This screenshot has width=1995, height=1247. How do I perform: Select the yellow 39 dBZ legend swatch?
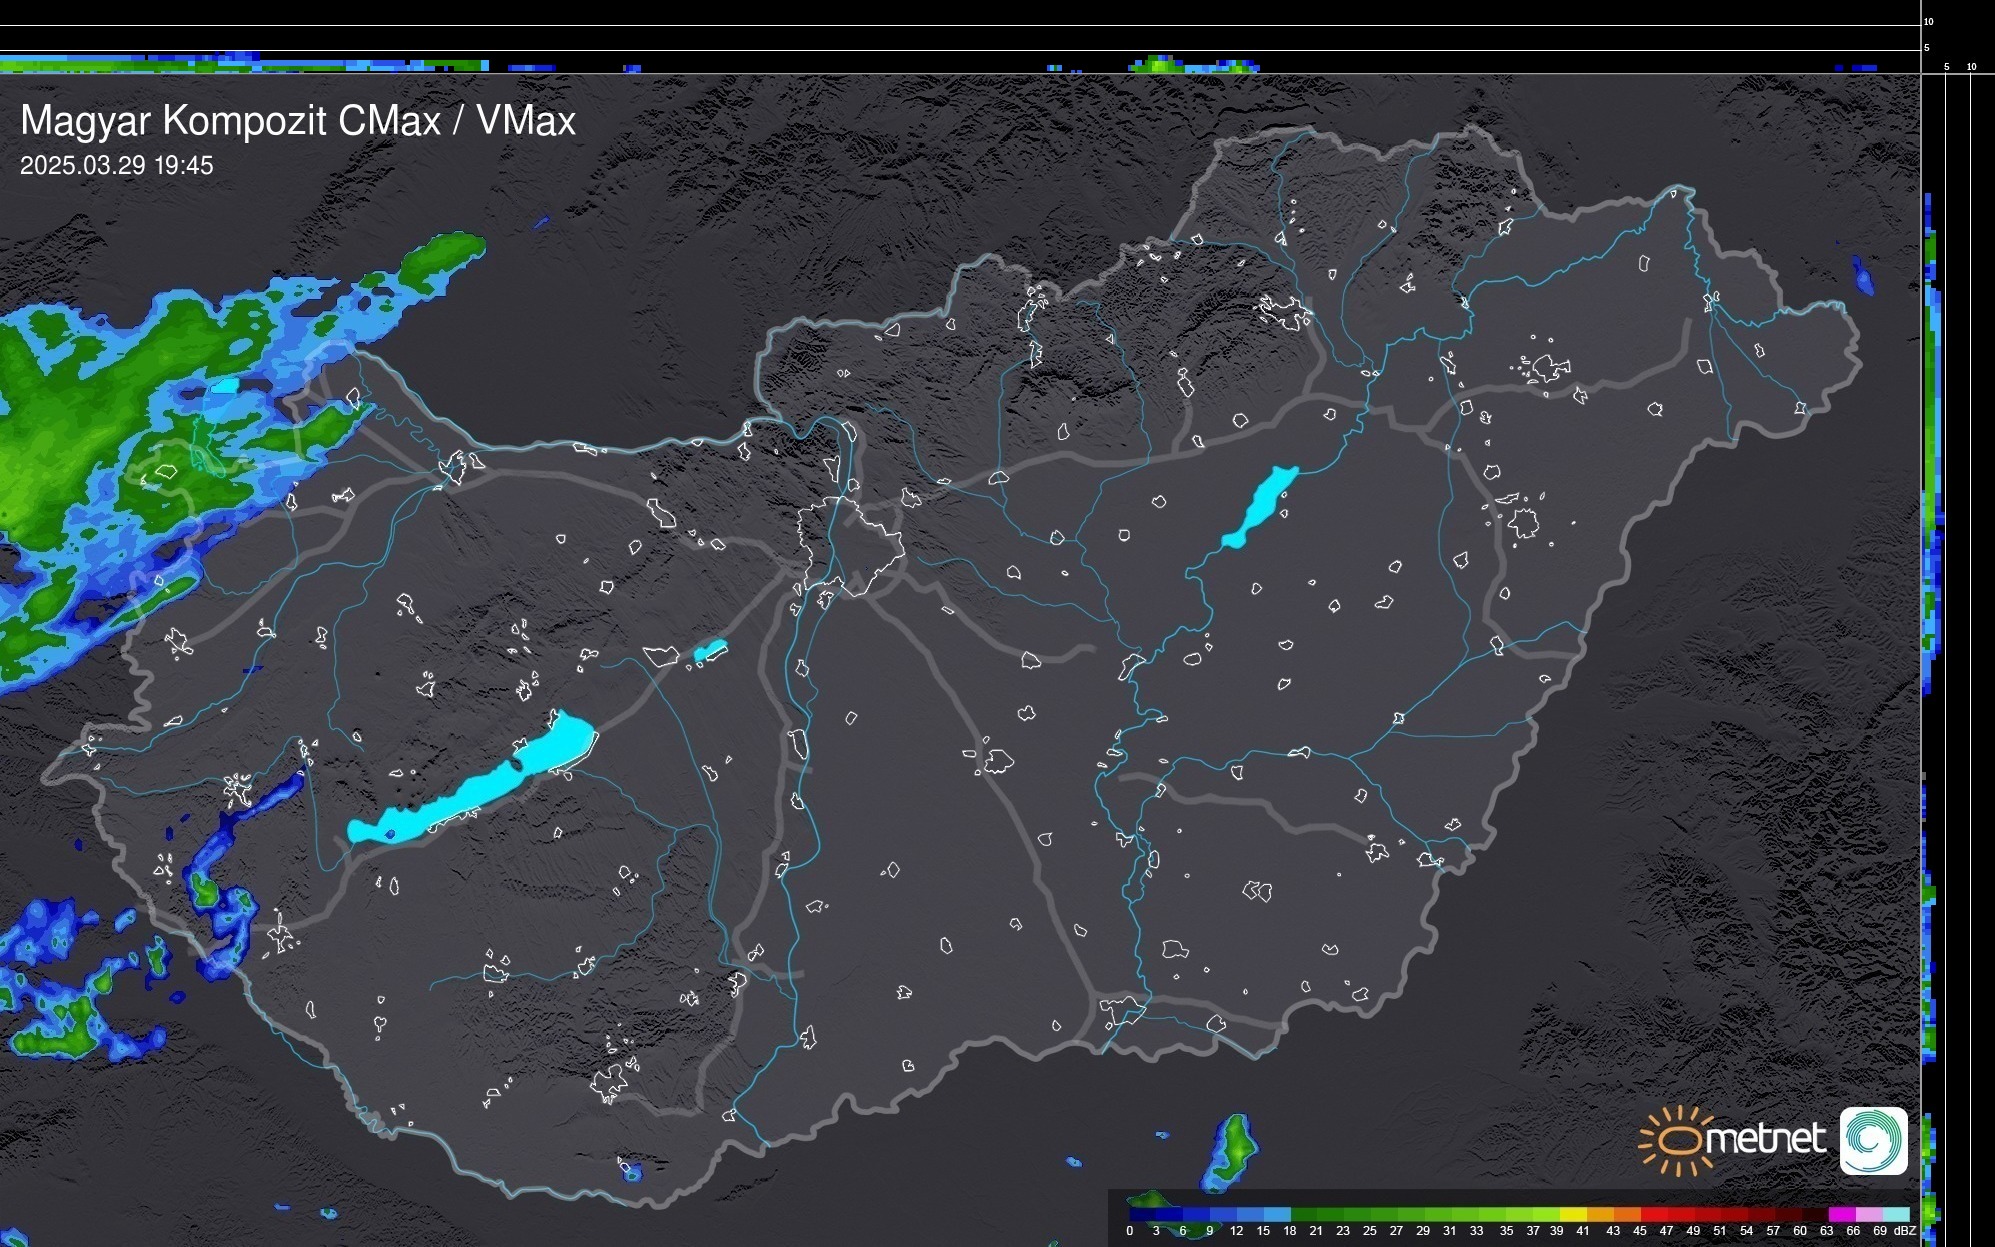point(1573,1214)
